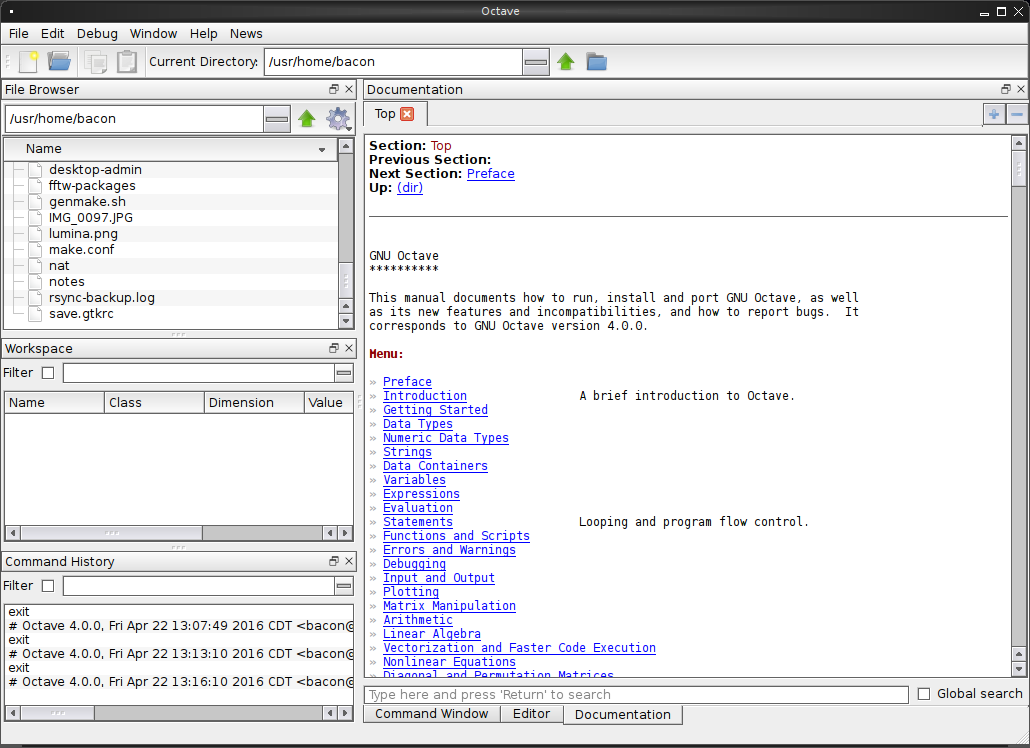The height and width of the screenshot is (748, 1030).
Task: Open the Getting Started menu link
Action: (x=436, y=410)
